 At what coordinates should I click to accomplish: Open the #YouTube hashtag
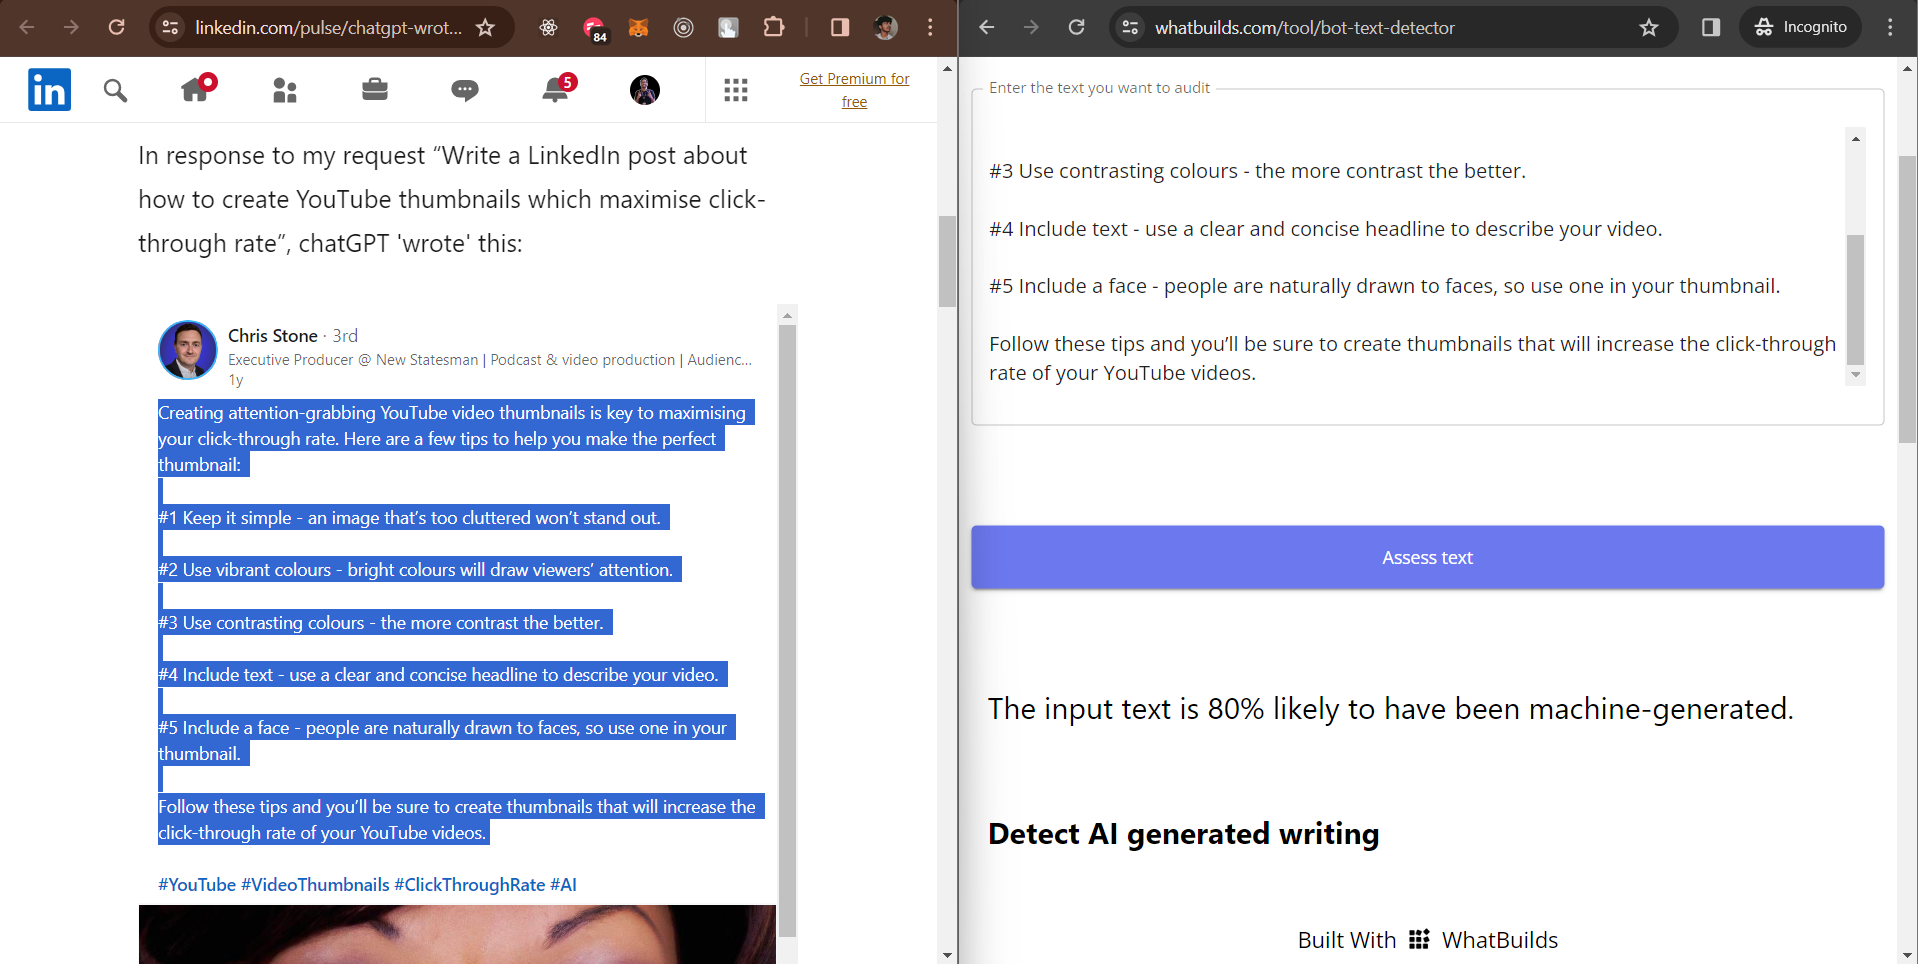point(197,884)
